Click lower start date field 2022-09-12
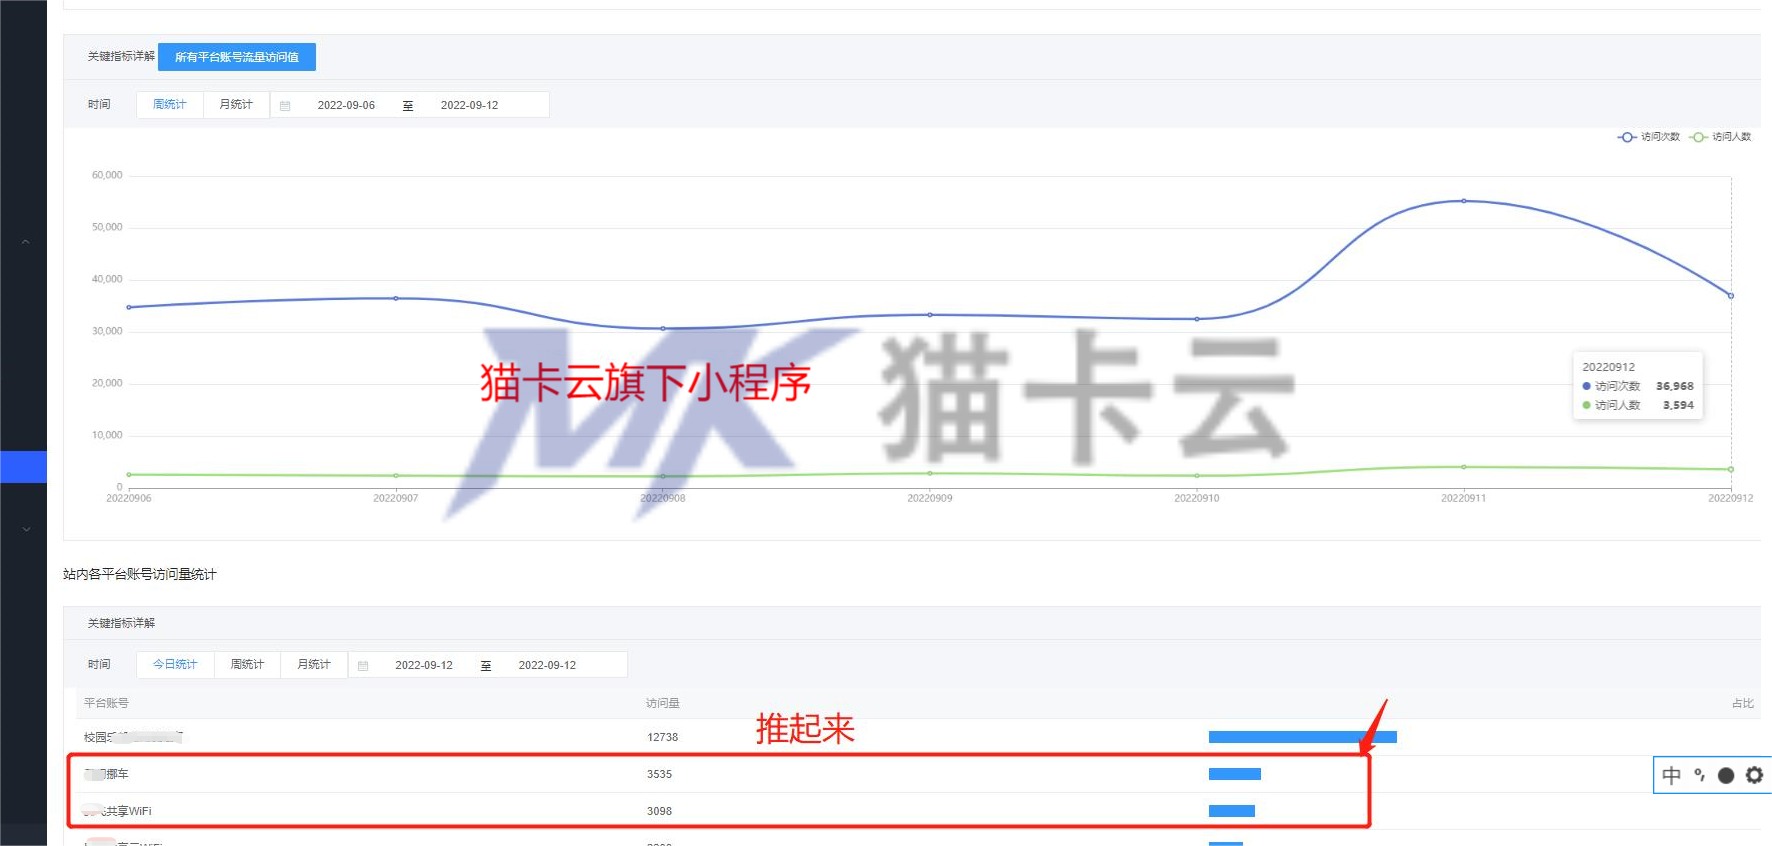Image resolution: width=1772 pixels, height=846 pixels. pyautogui.click(x=424, y=665)
